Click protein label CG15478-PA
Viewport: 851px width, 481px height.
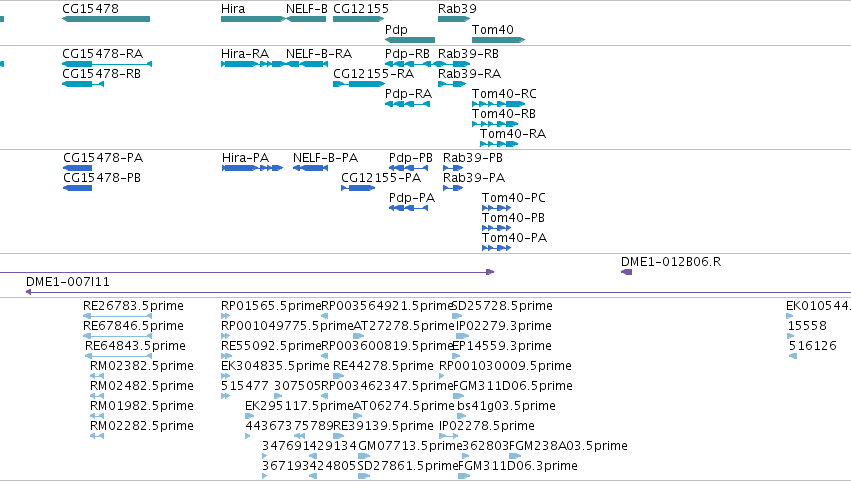[x=103, y=158]
